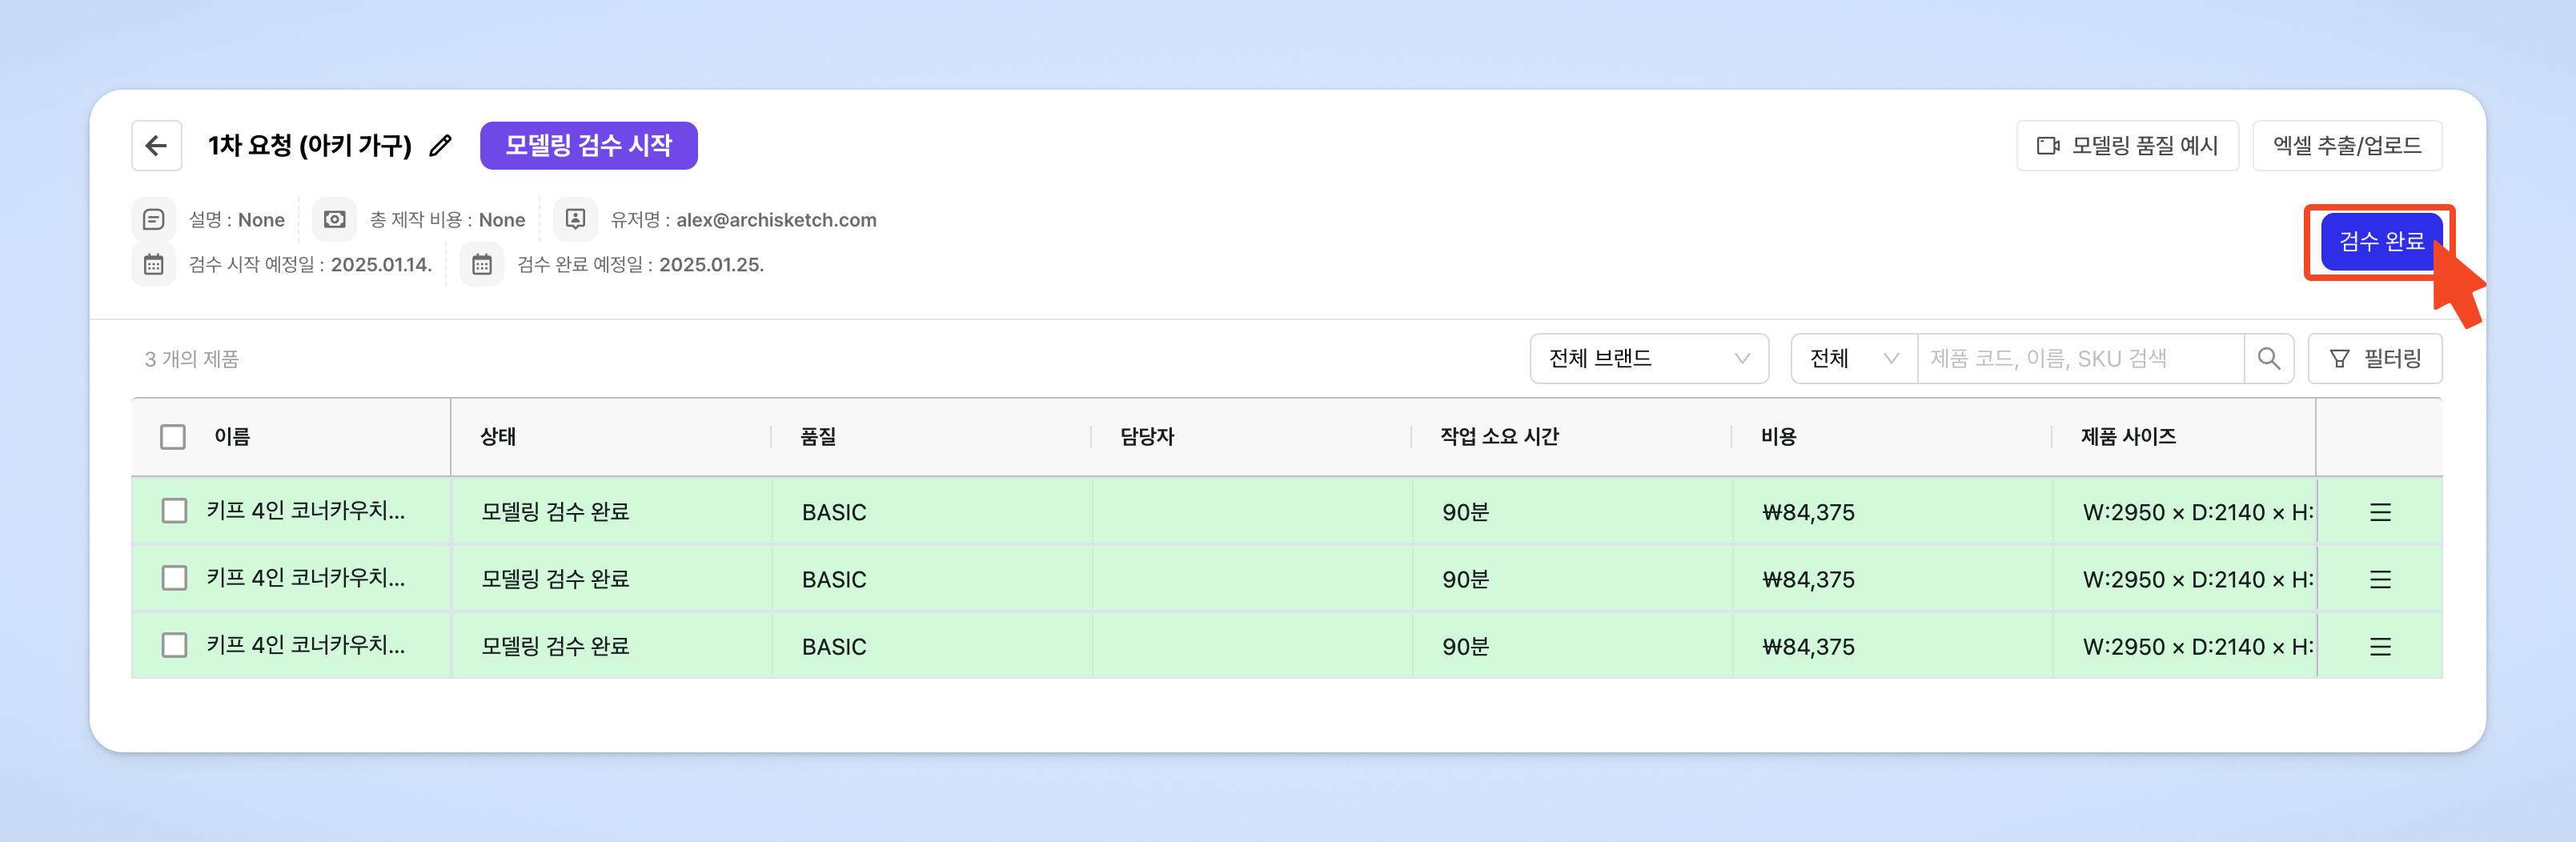
Task: Check the second product row checkbox
Action: click(x=174, y=578)
